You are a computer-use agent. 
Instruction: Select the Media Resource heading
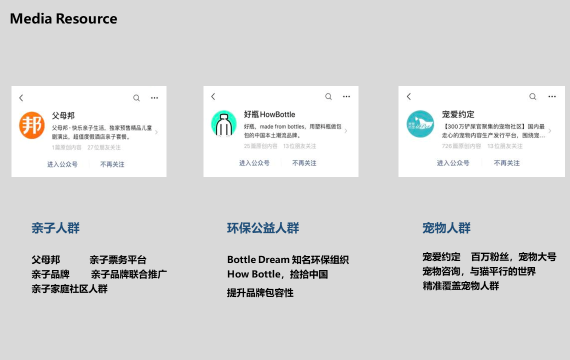(64, 19)
